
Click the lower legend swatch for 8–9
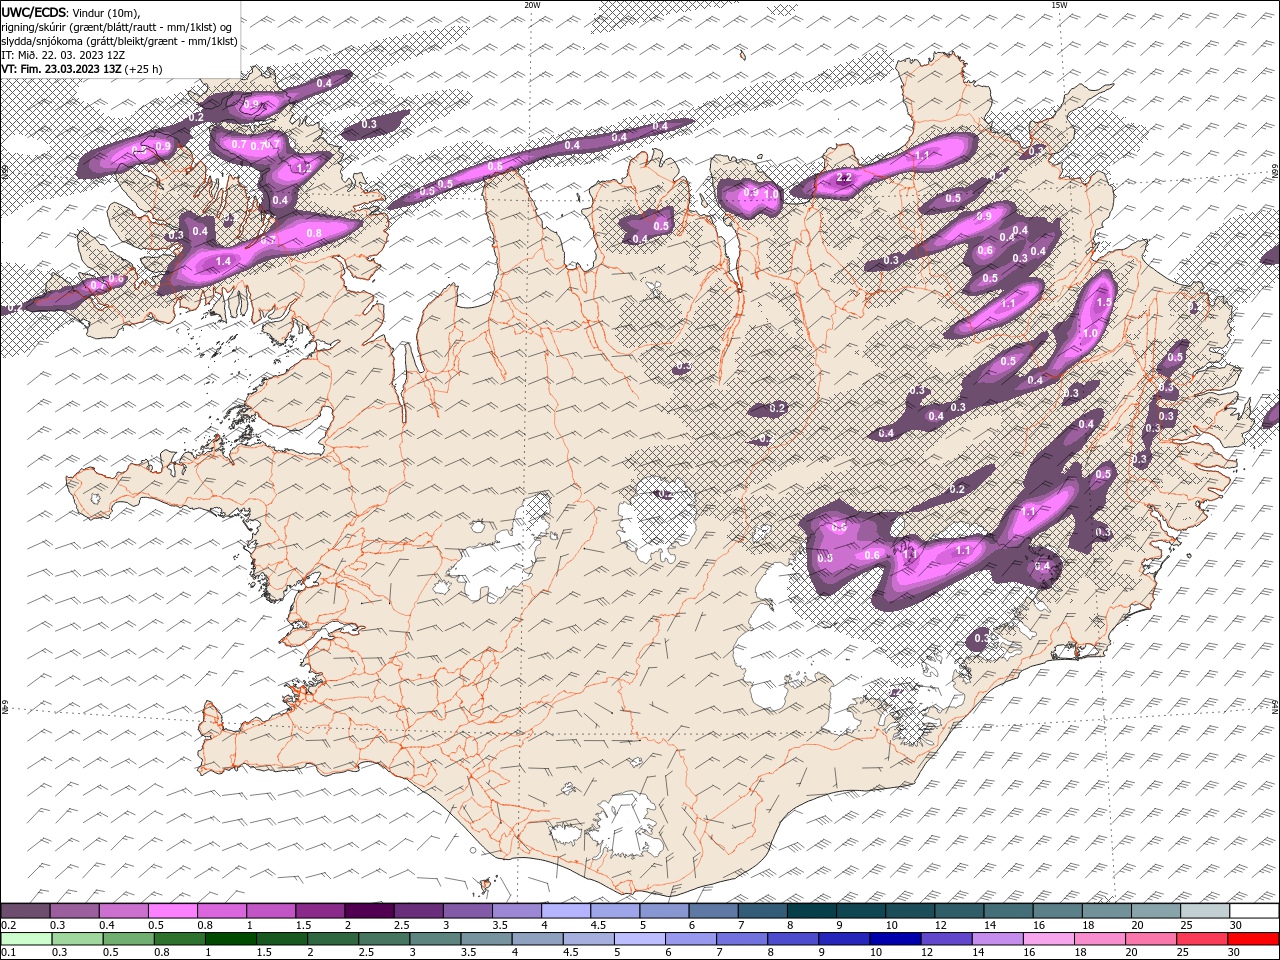pyautogui.click(x=791, y=938)
